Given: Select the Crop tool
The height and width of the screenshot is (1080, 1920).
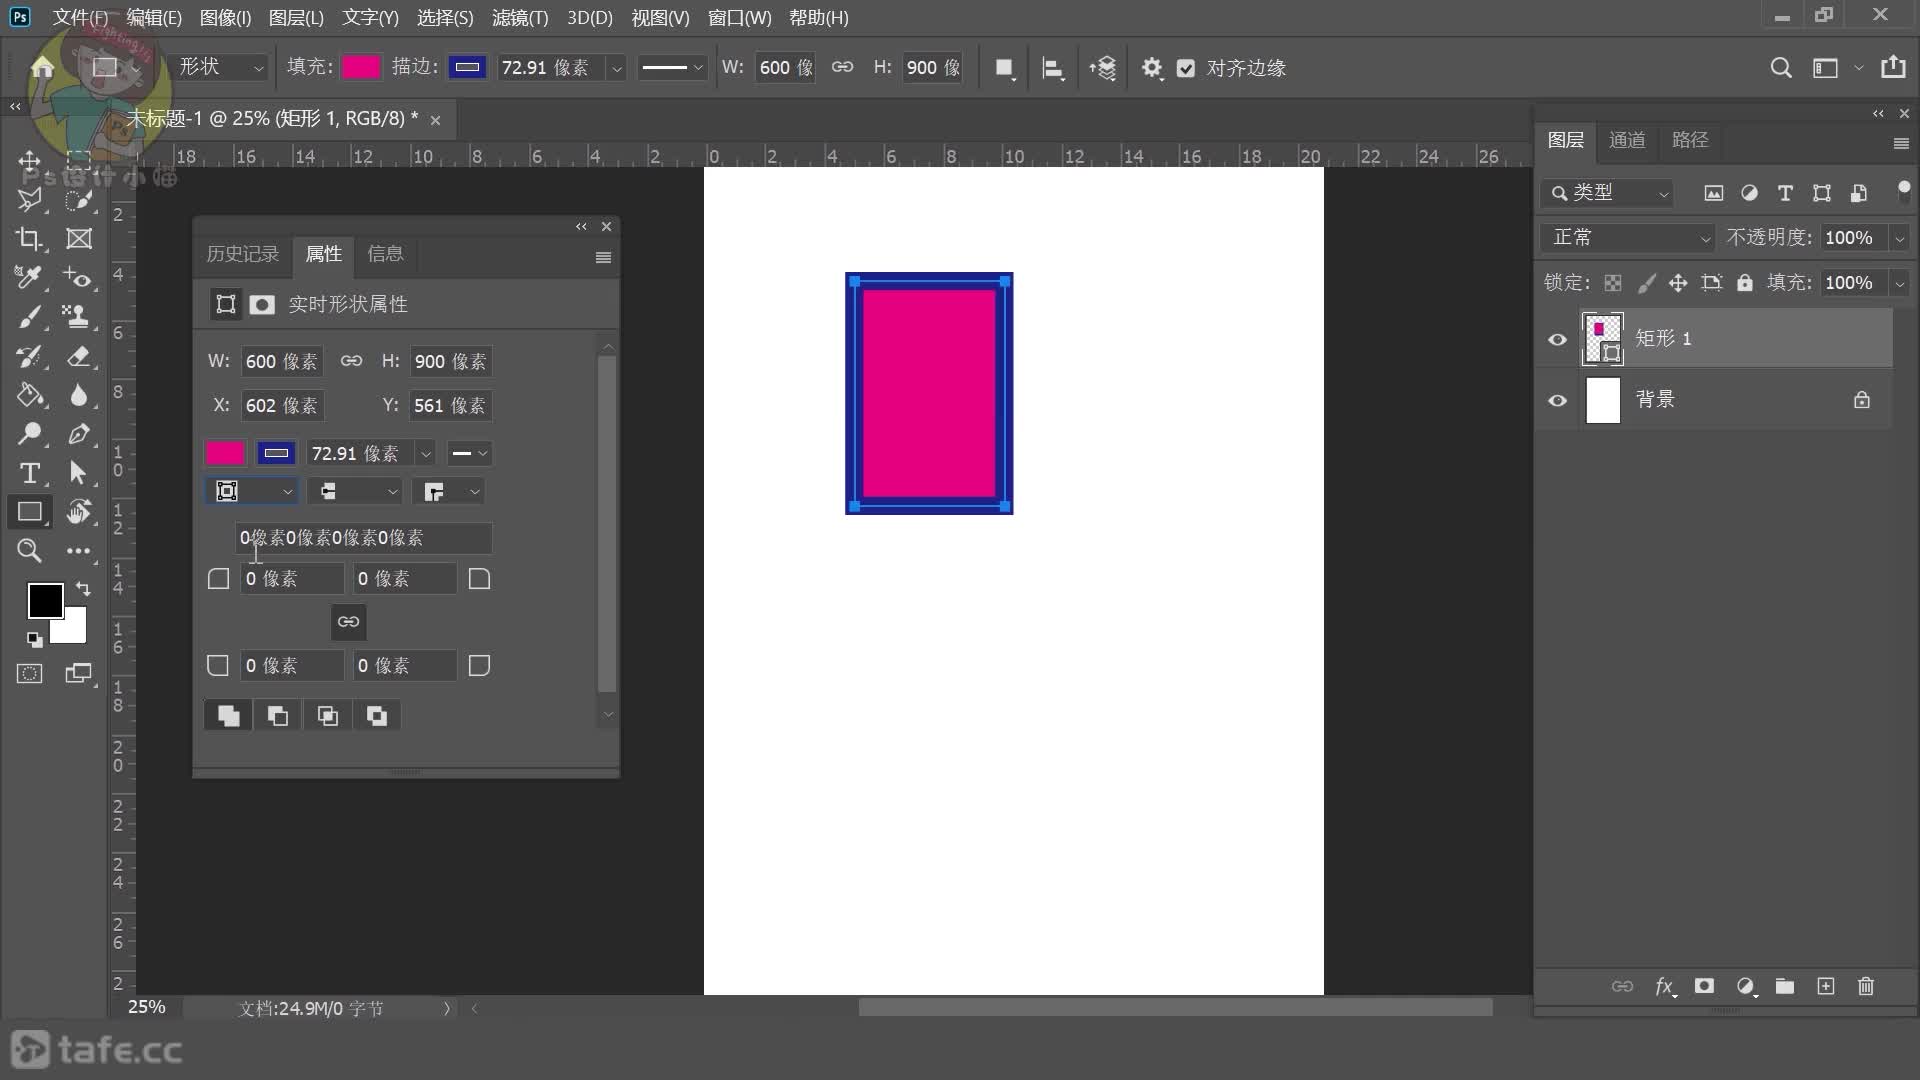Looking at the screenshot, I should [29, 239].
